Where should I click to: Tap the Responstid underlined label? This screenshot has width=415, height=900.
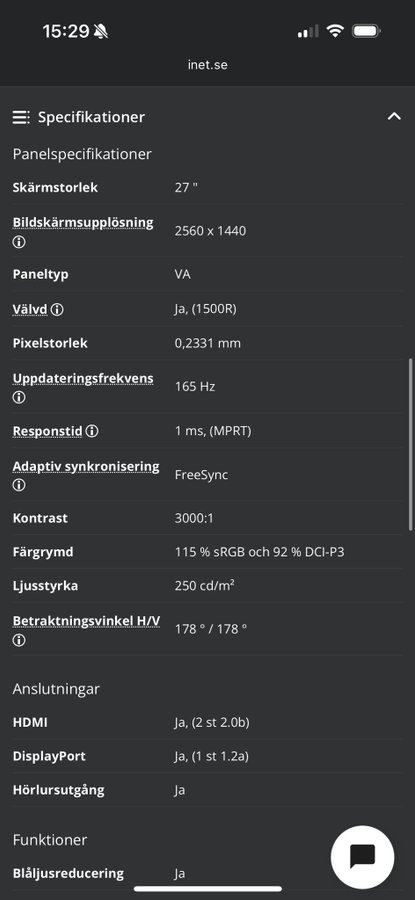[48, 431]
